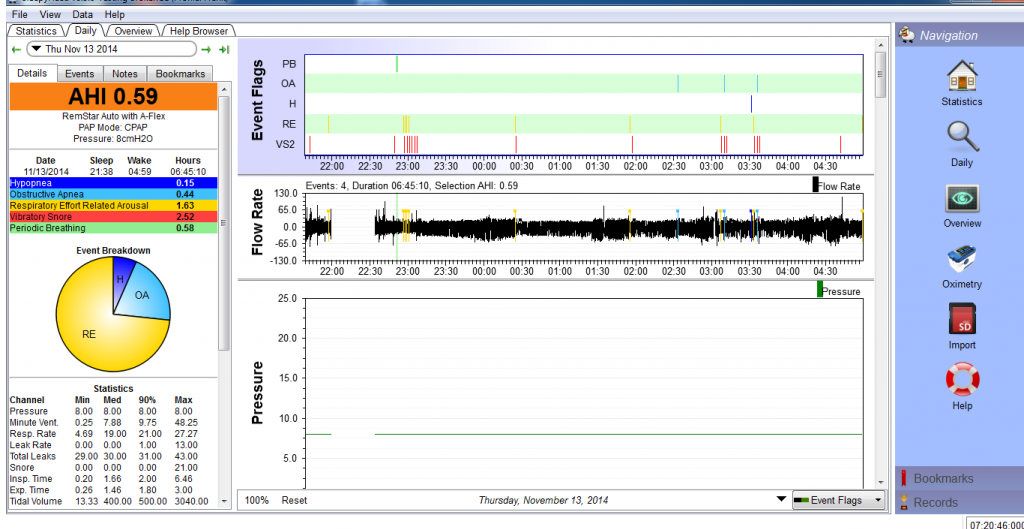This screenshot has width=1024, height=529.
Task: Open the Notes sub-tab
Action: tap(125, 74)
